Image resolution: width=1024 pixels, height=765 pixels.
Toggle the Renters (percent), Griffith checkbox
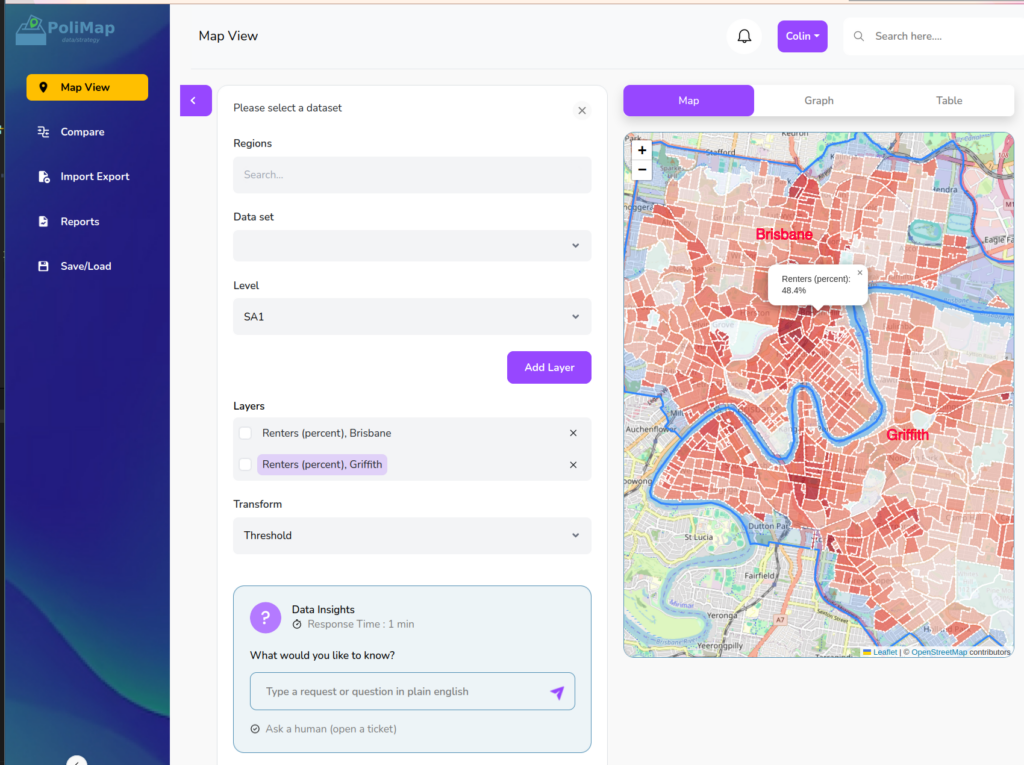pyautogui.click(x=245, y=465)
